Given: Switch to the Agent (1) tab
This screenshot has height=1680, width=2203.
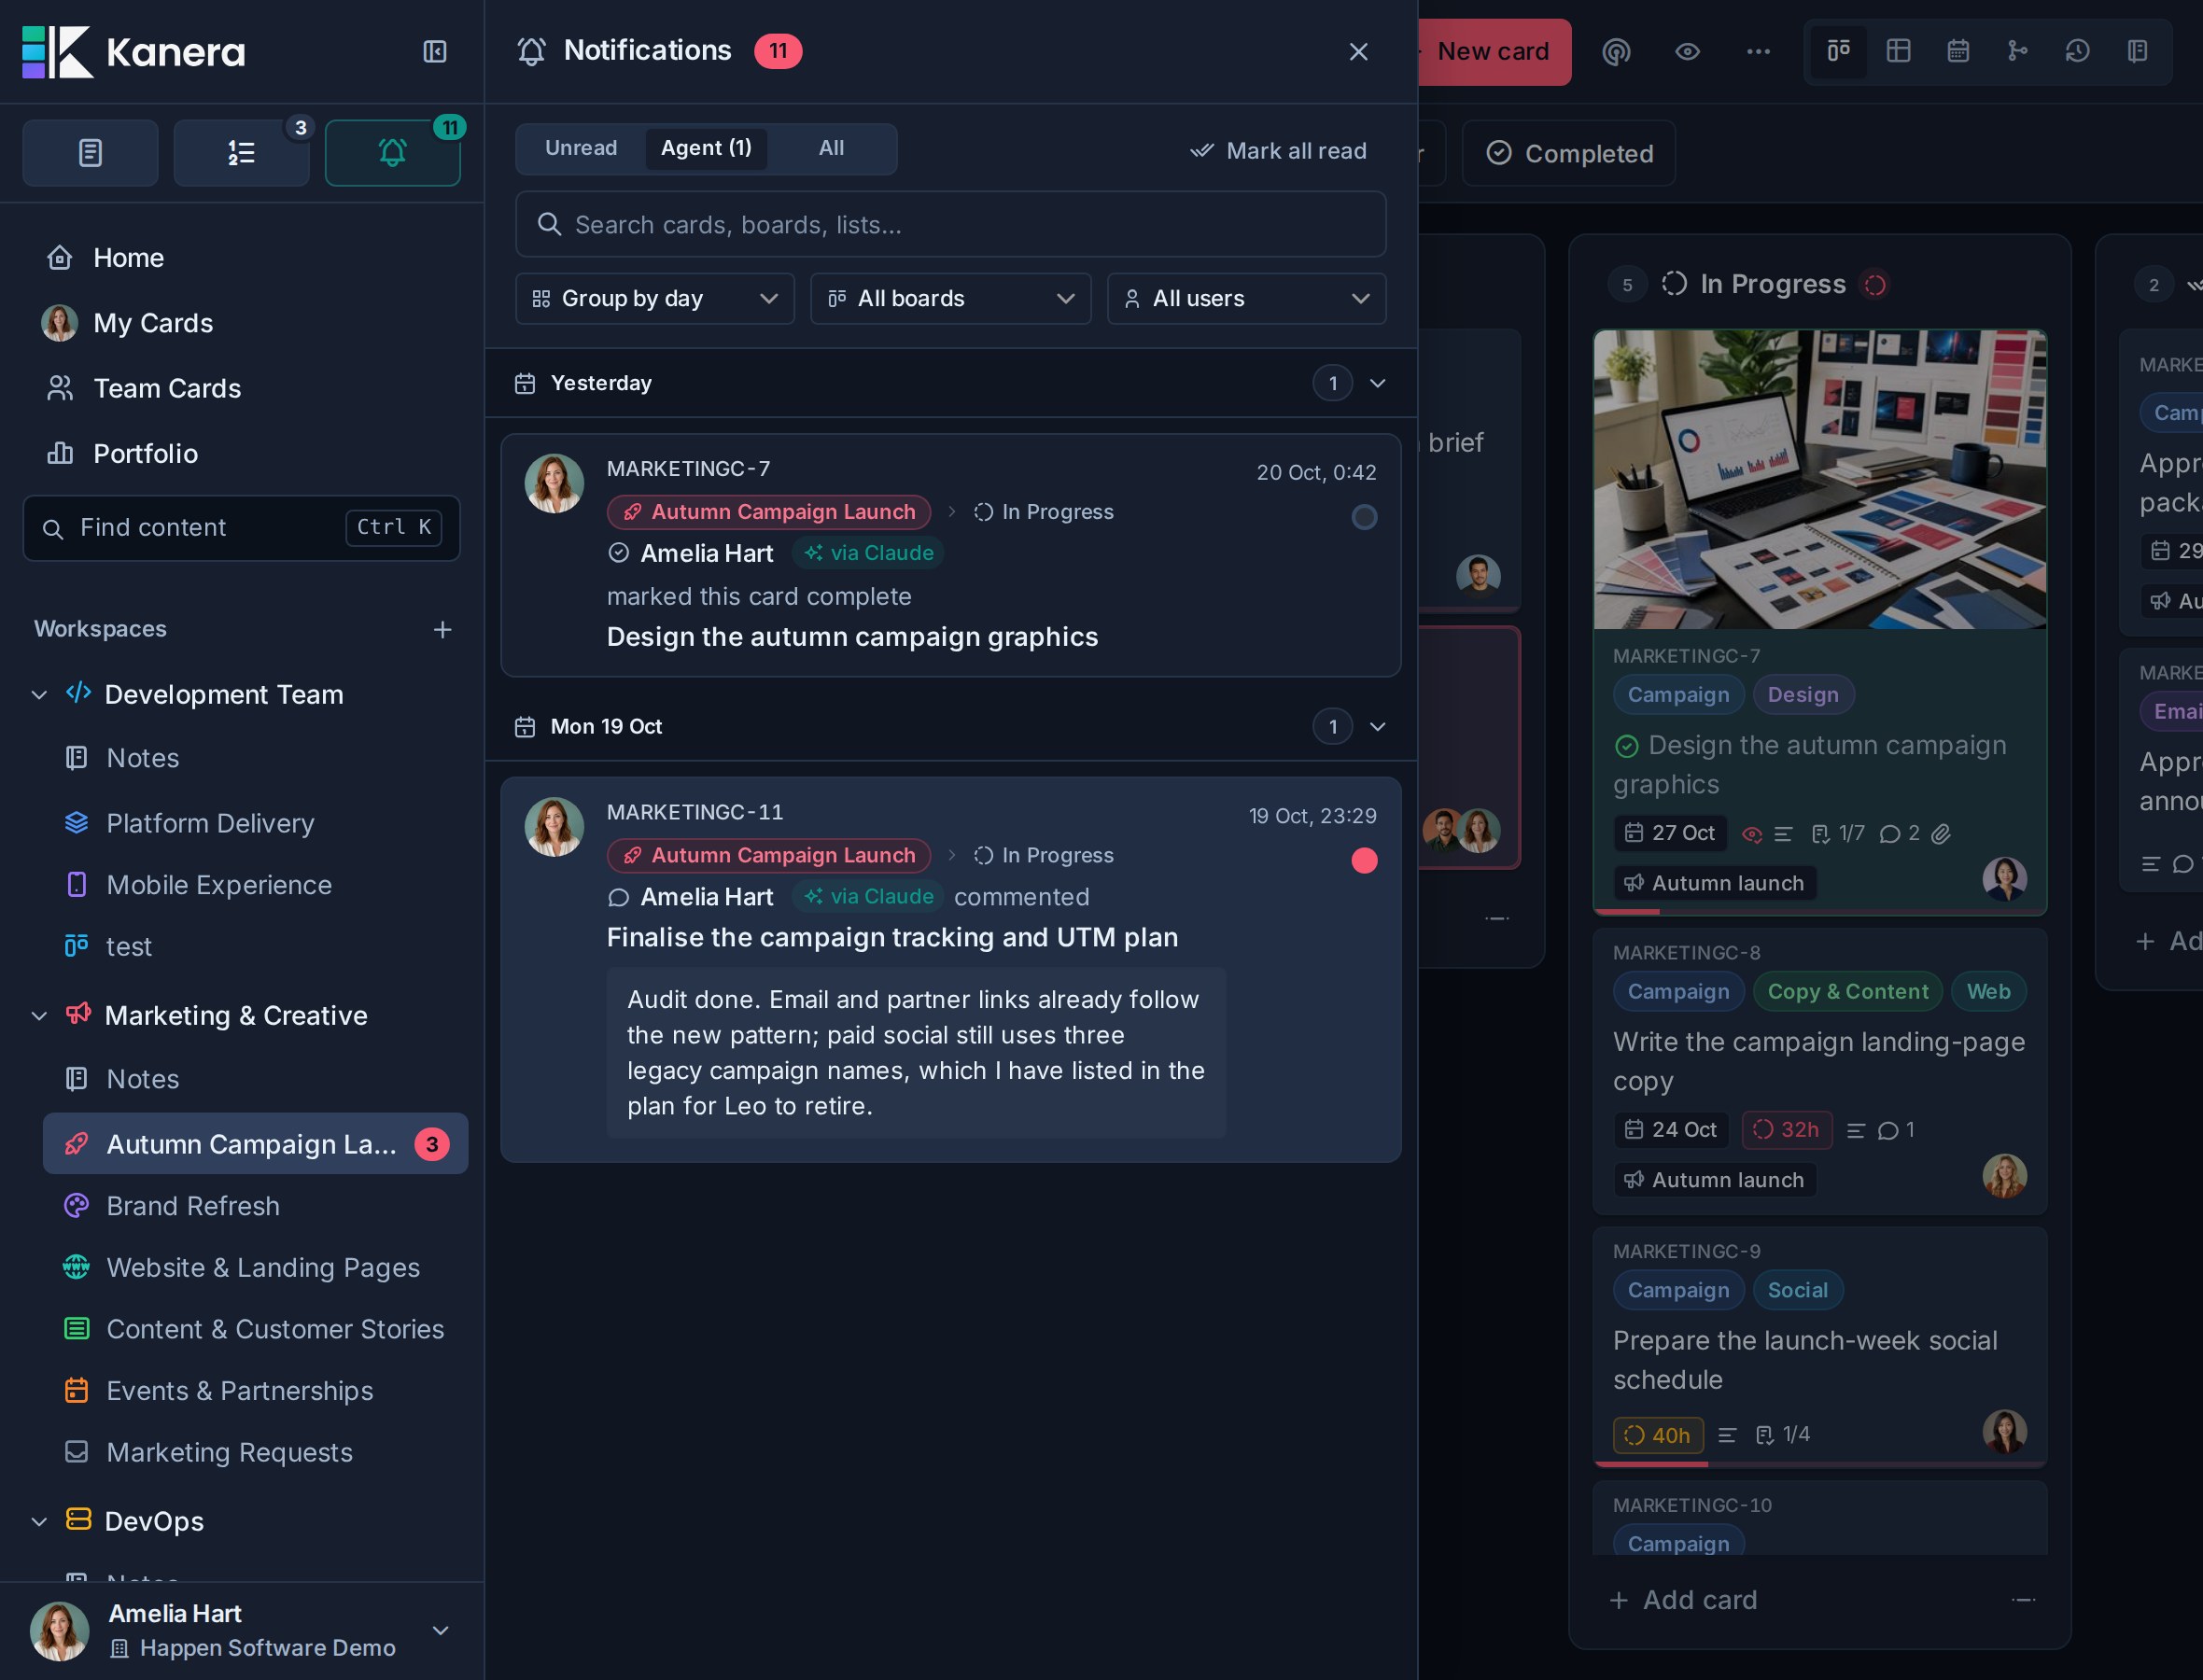Looking at the screenshot, I should (x=706, y=148).
